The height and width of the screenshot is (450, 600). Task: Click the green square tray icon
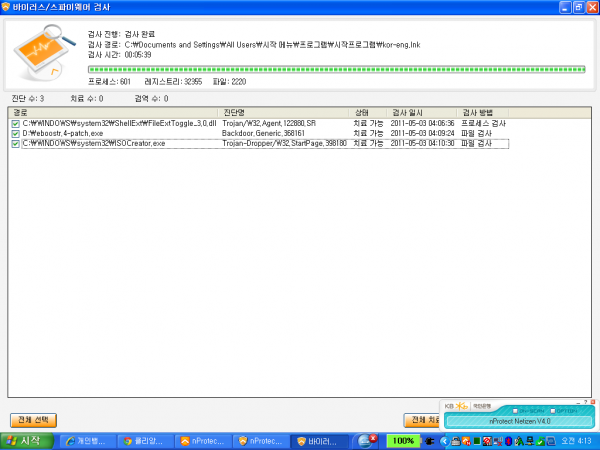pyautogui.click(x=477, y=441)
